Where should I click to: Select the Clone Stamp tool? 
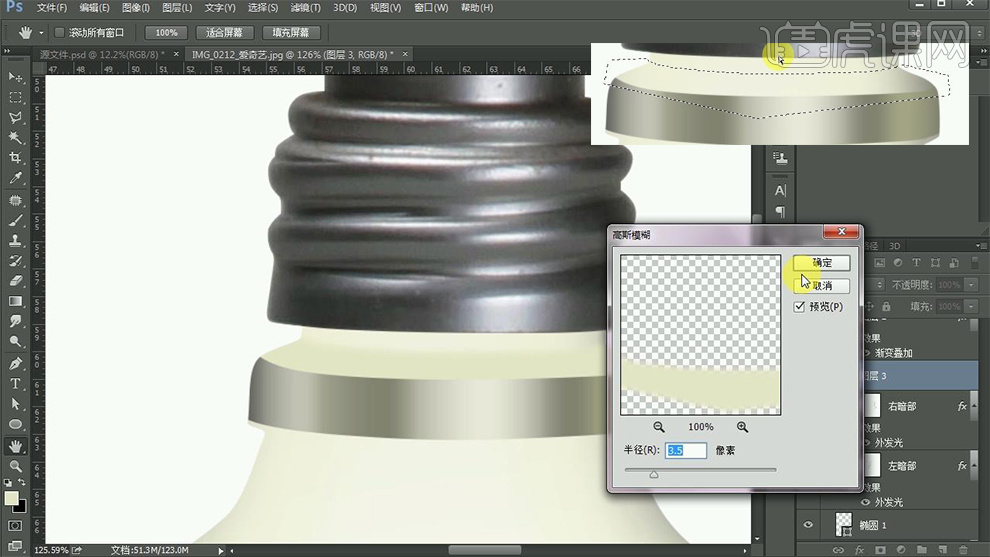click(15, 240)
